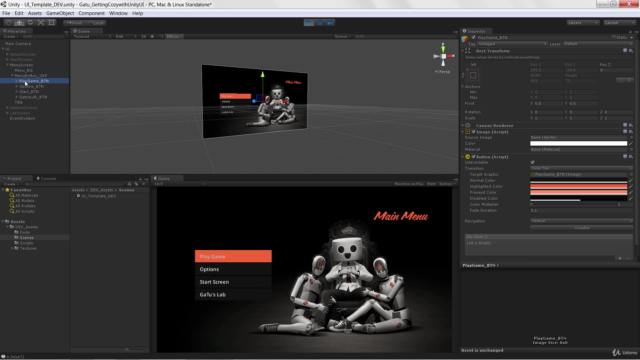Screen dimensions: 640x360
Task: Click the Visualize navigation button
Action: 581,228
